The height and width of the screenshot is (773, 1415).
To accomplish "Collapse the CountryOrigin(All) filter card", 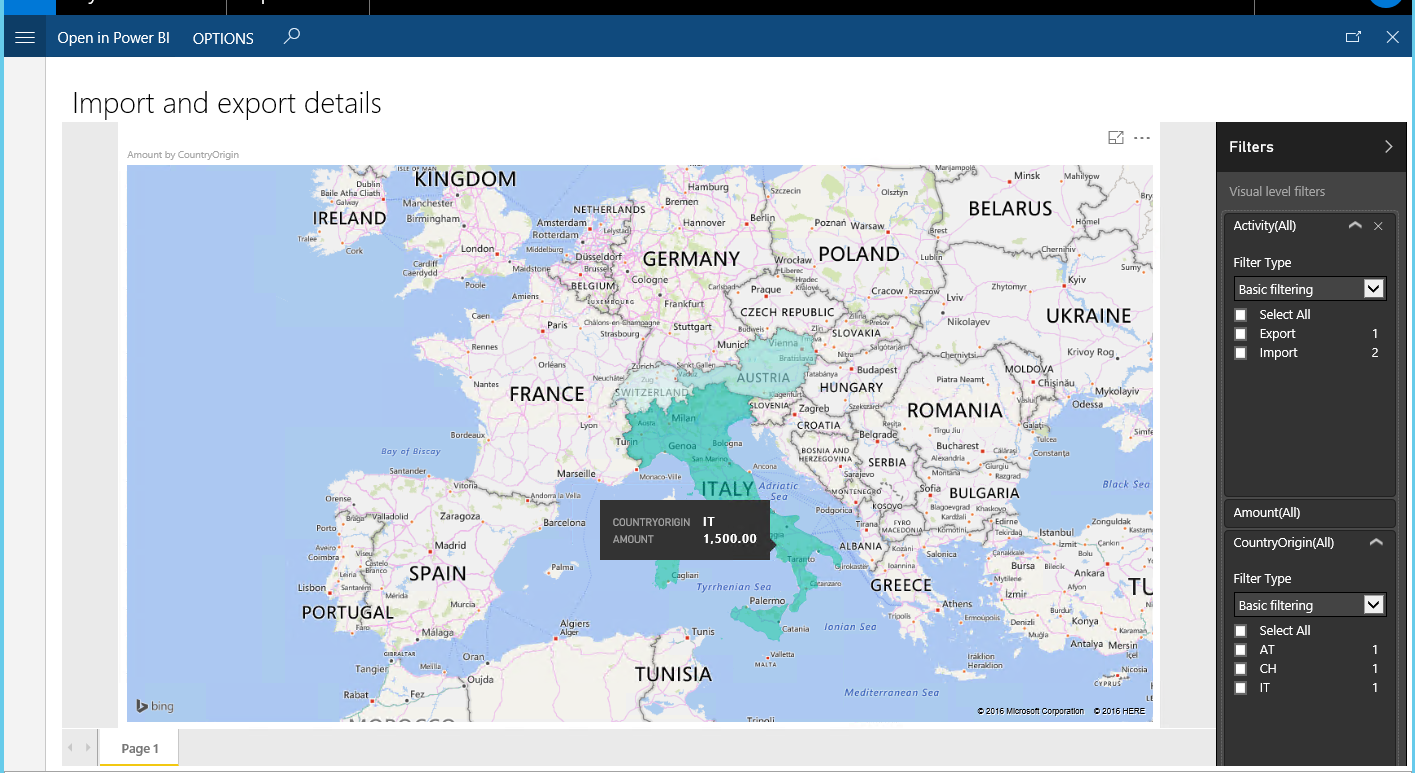I will click(x=1376, y=543).
